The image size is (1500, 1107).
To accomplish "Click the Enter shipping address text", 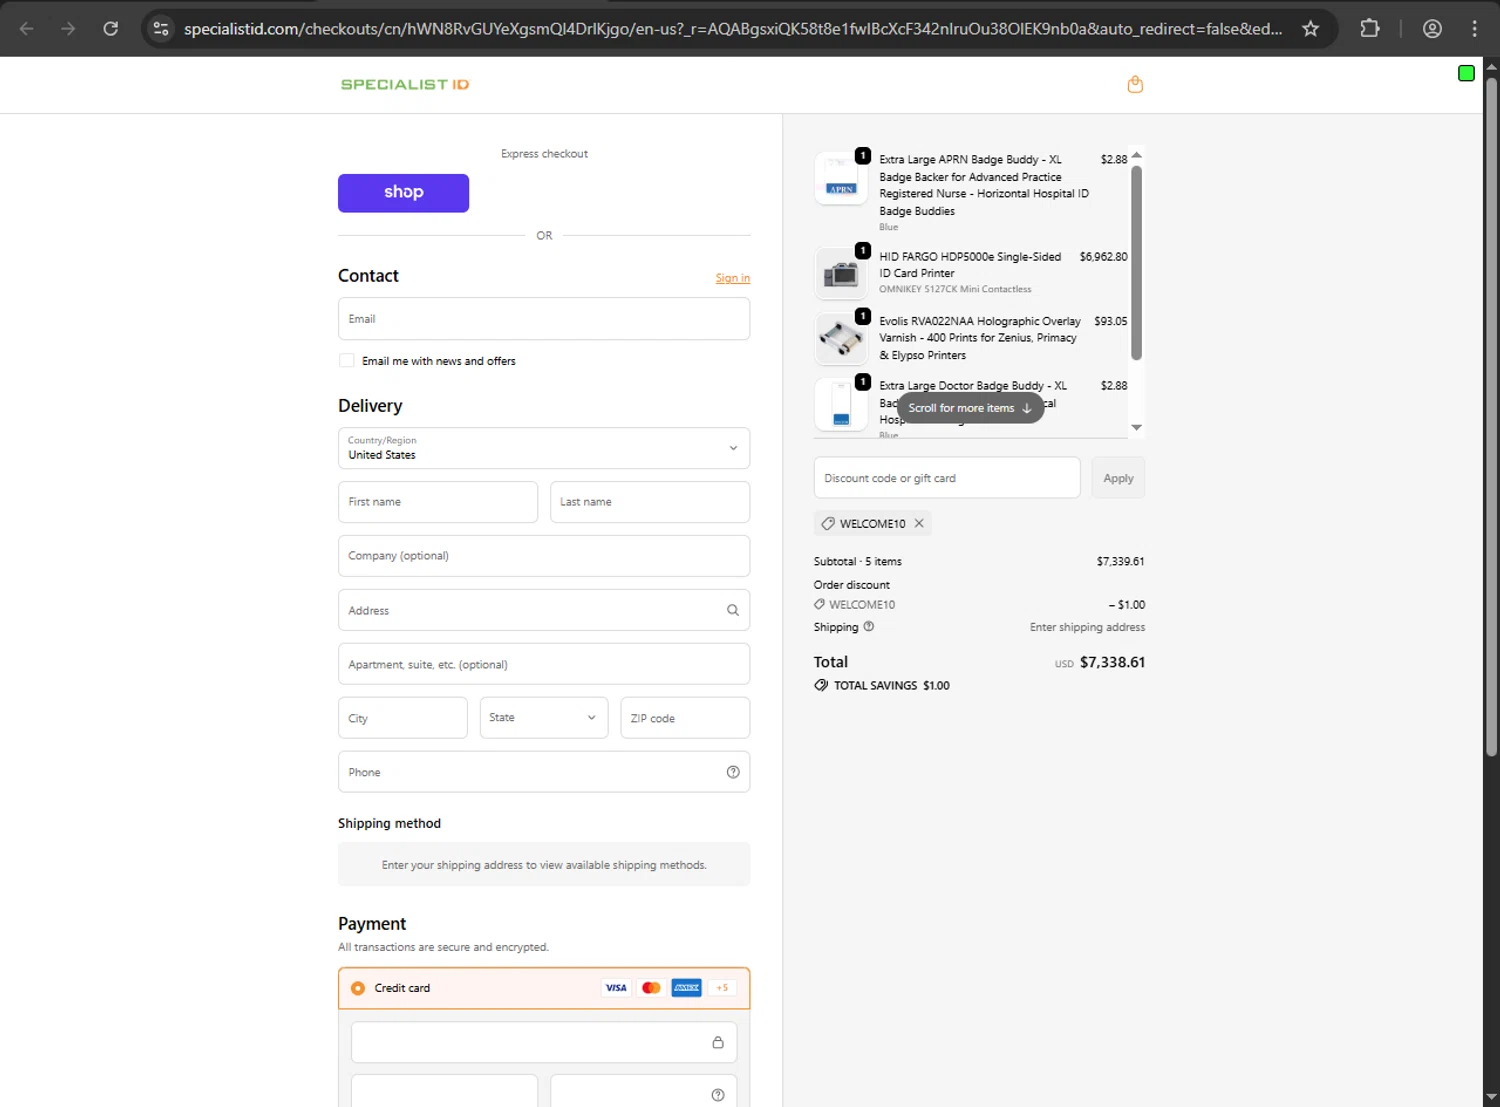I will click(1087, 627).
